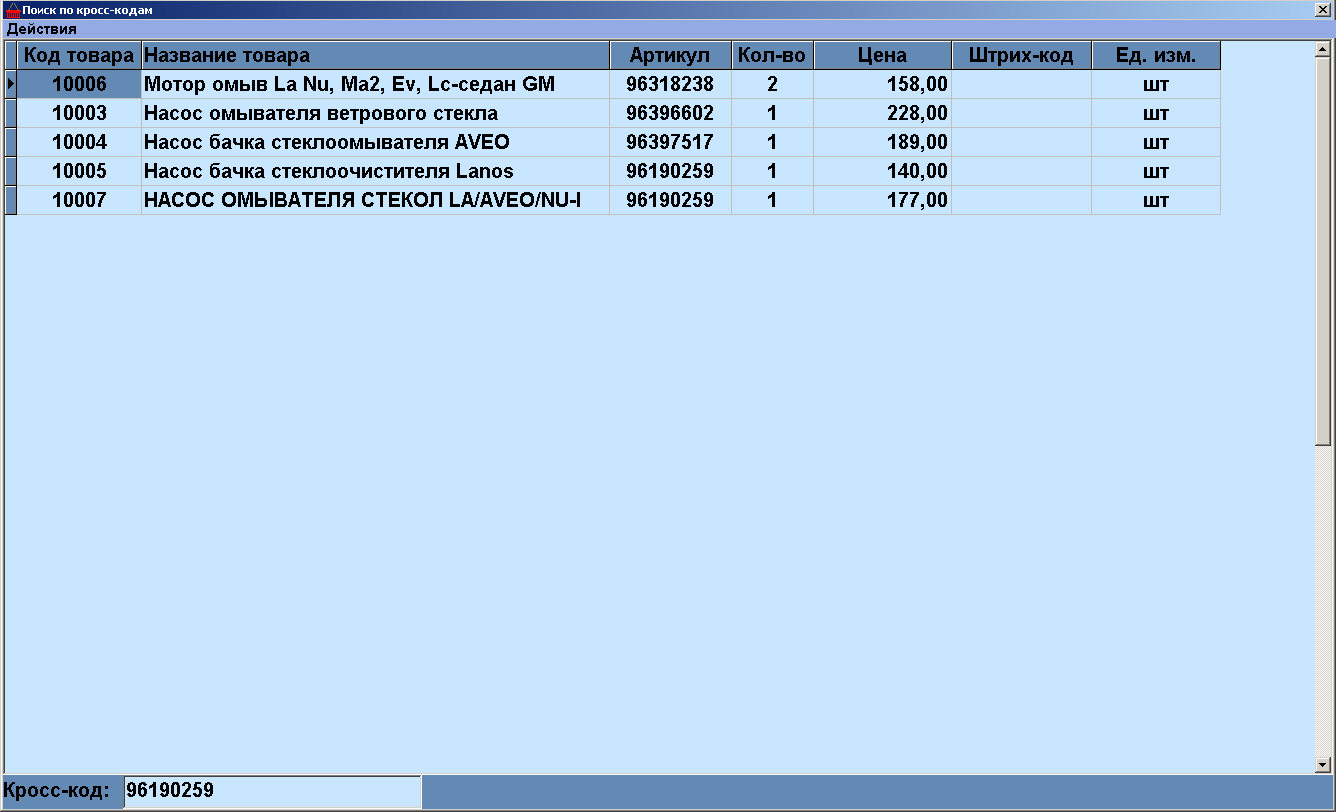Click the current-row arrow marker beside 10006

[11, 85]
